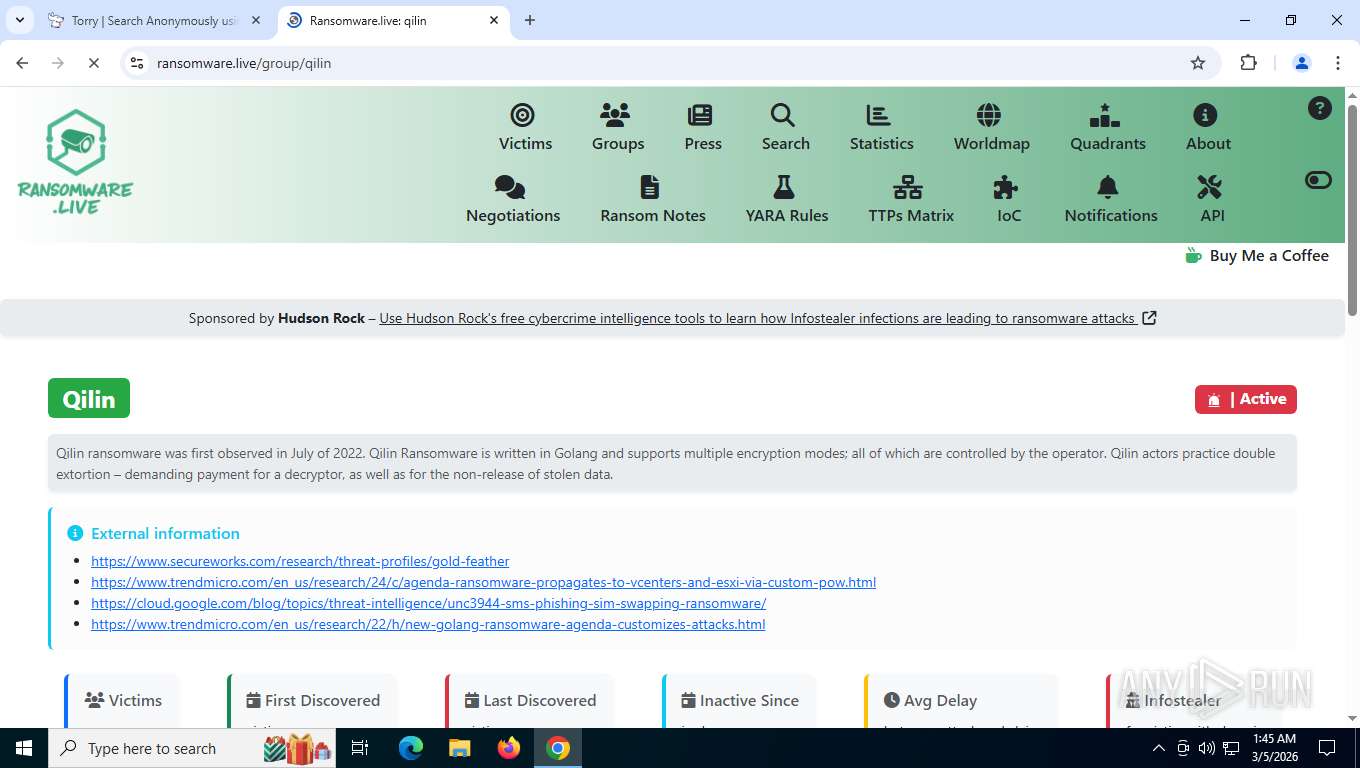This screenshot has height=768, width=1360.
Task: Open the secureworks gold-feather link
Action: [300, 561]
